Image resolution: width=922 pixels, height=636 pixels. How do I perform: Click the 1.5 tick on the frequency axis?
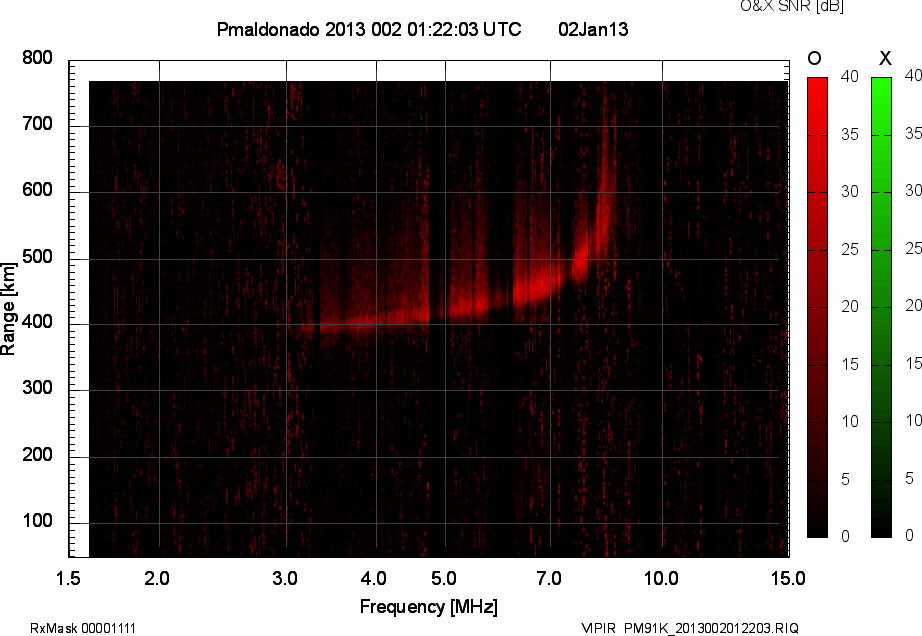coord(69,579)
